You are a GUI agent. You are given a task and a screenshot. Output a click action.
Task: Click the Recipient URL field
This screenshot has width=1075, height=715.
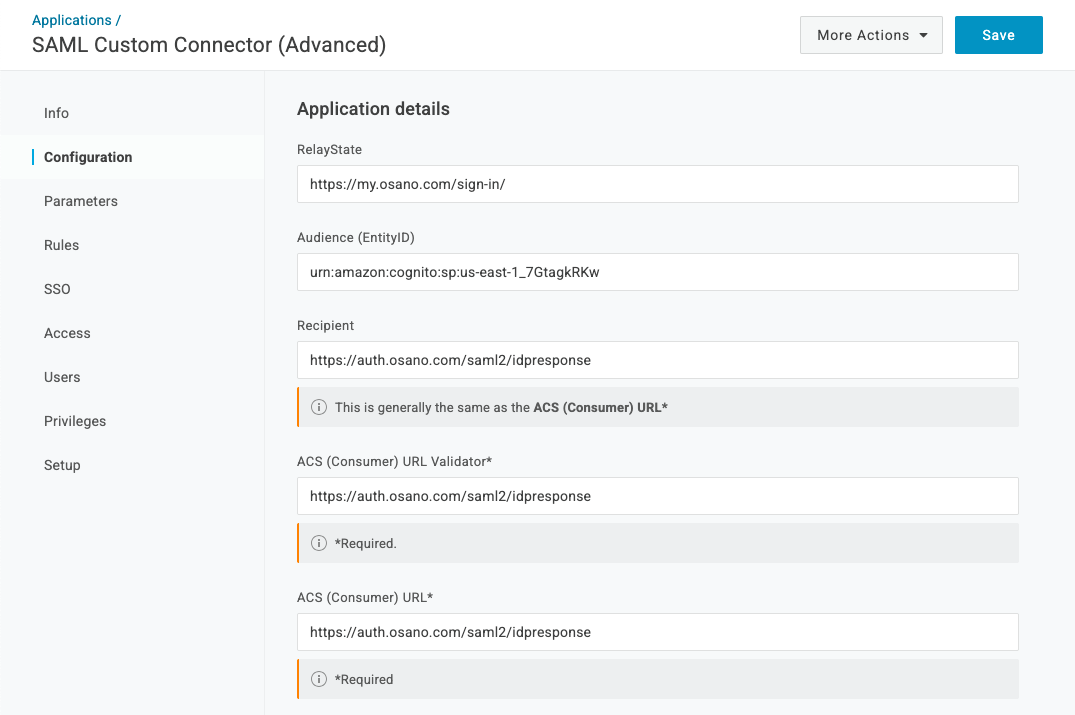coord(657,360)
